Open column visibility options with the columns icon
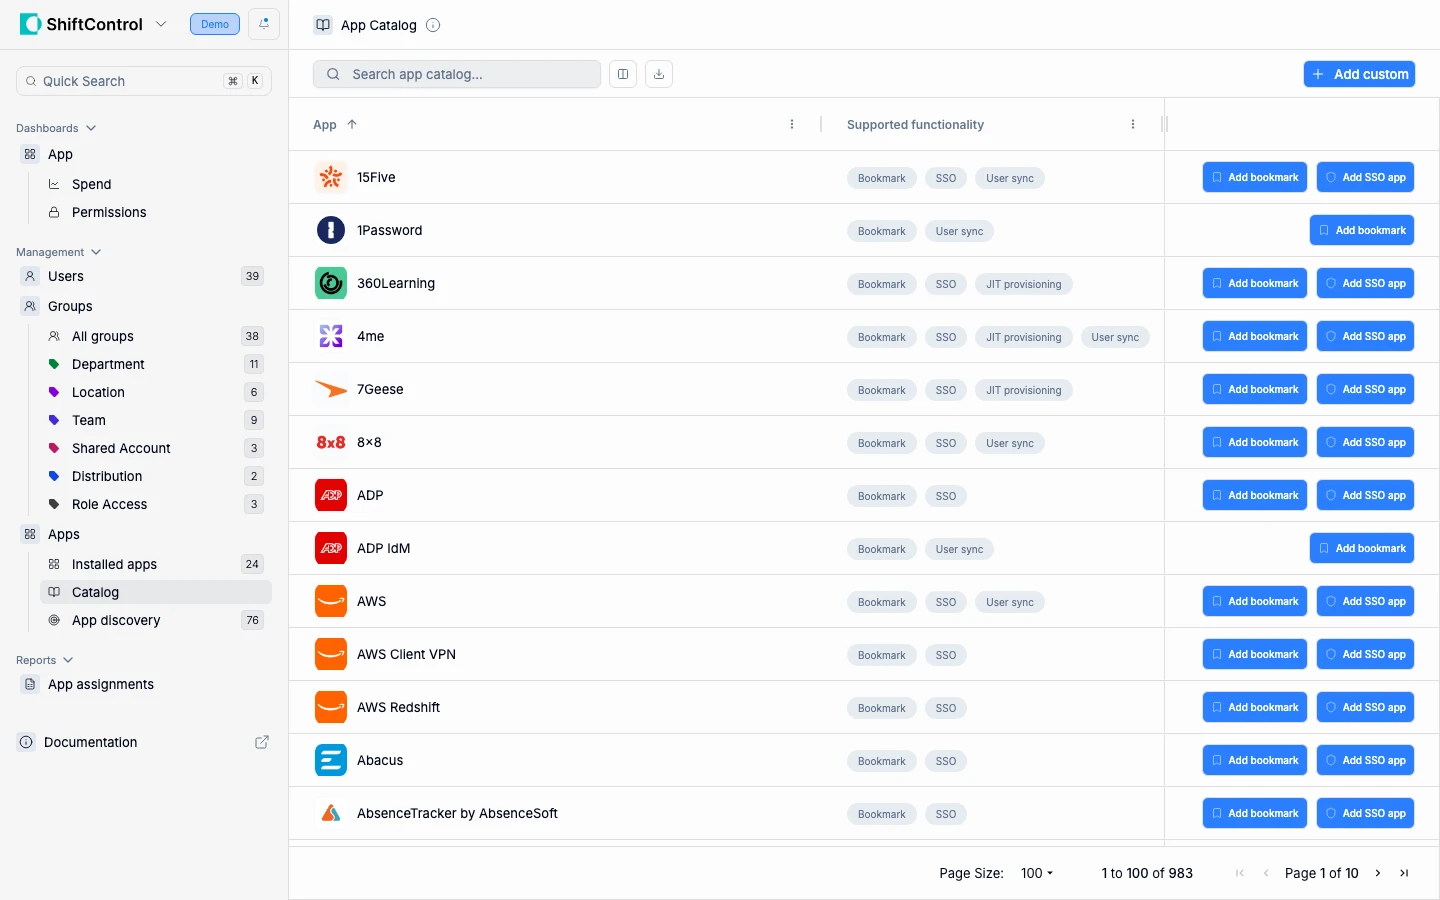Image resolution: width=1440 pixels, height=900 pixels. (622, 73)
